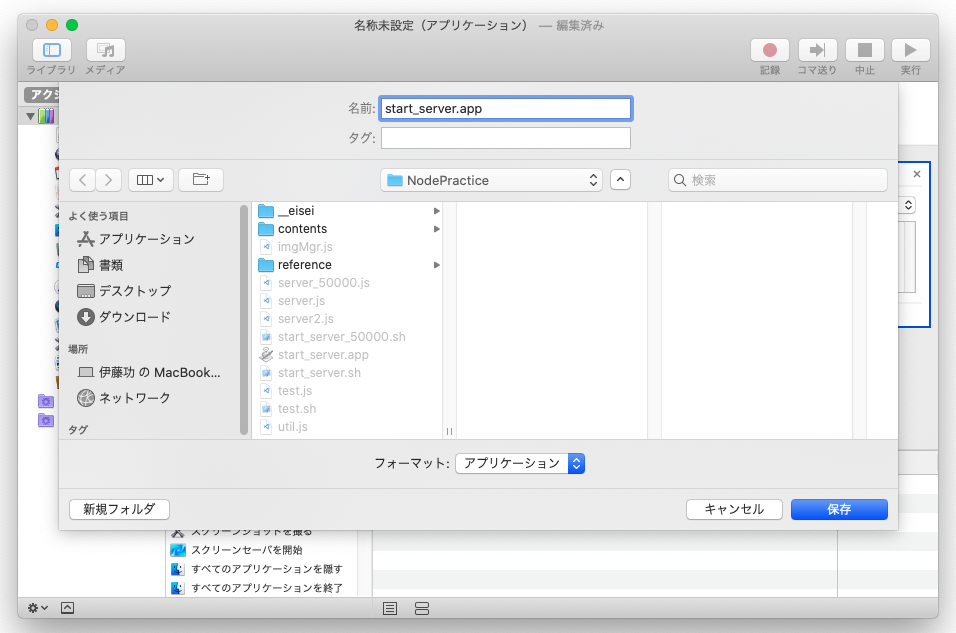
Task: Toggle the description panel at bottom-left
Action: [68, 608]
